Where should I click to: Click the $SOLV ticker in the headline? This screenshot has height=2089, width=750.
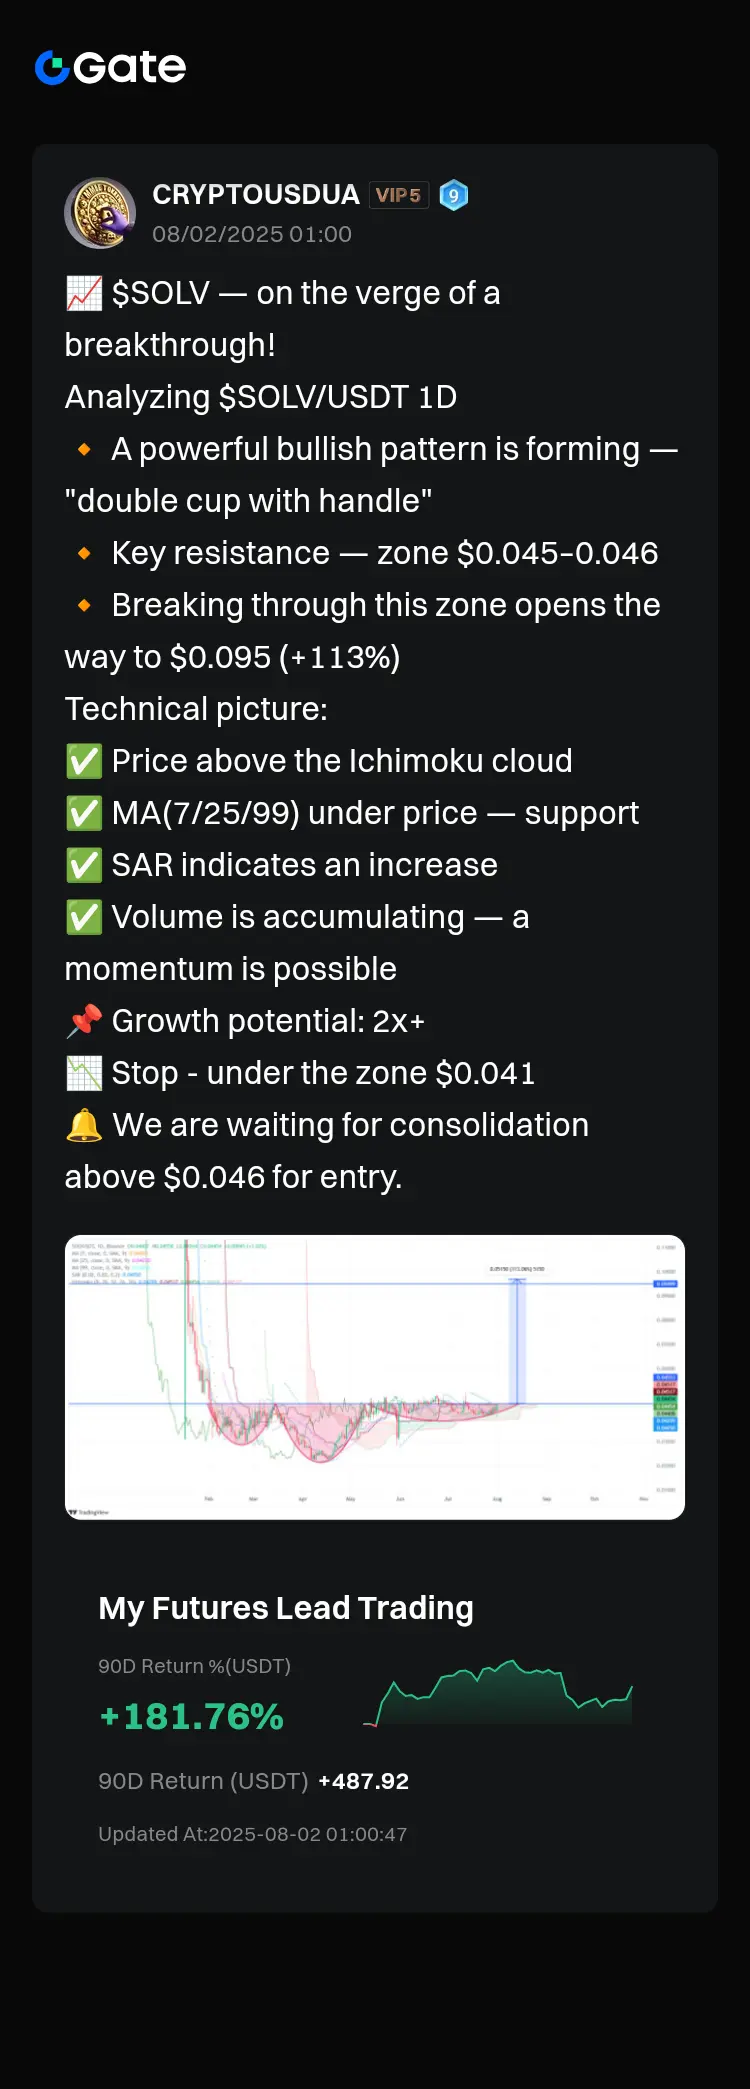point(161,293)
